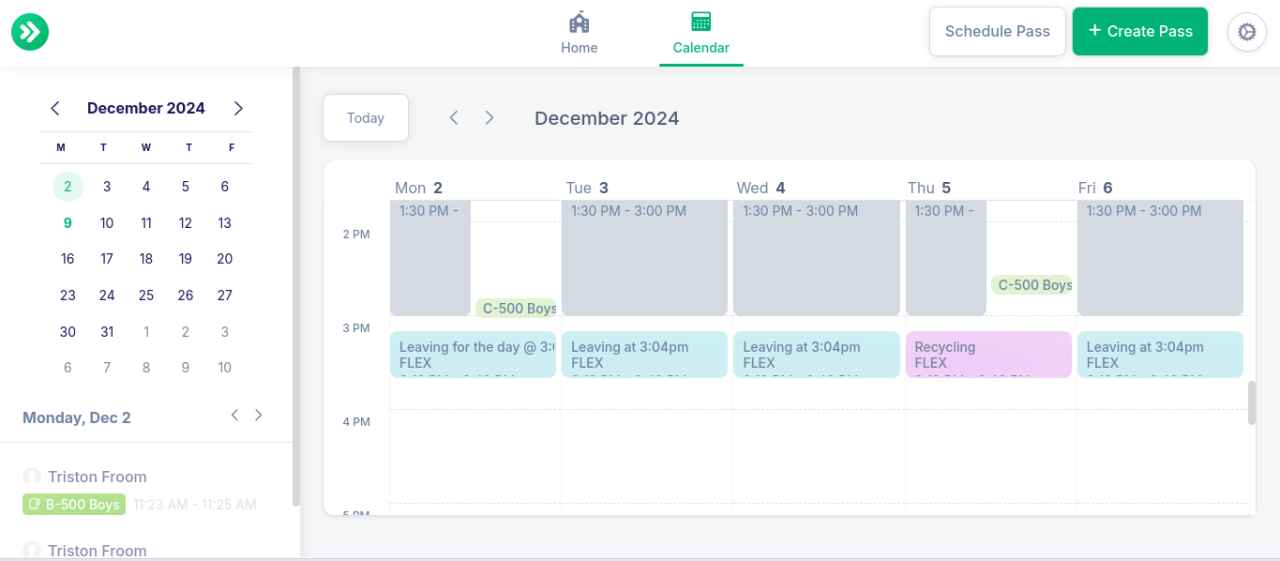Show next week in main calendar
This screenshot has height=561, width=1280.
click(489, 118)
